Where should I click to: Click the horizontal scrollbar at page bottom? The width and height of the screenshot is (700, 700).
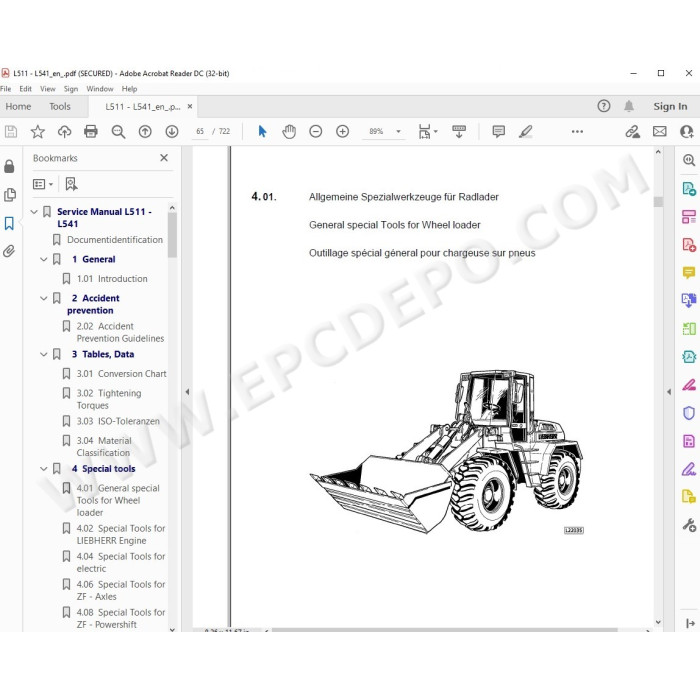445,630
